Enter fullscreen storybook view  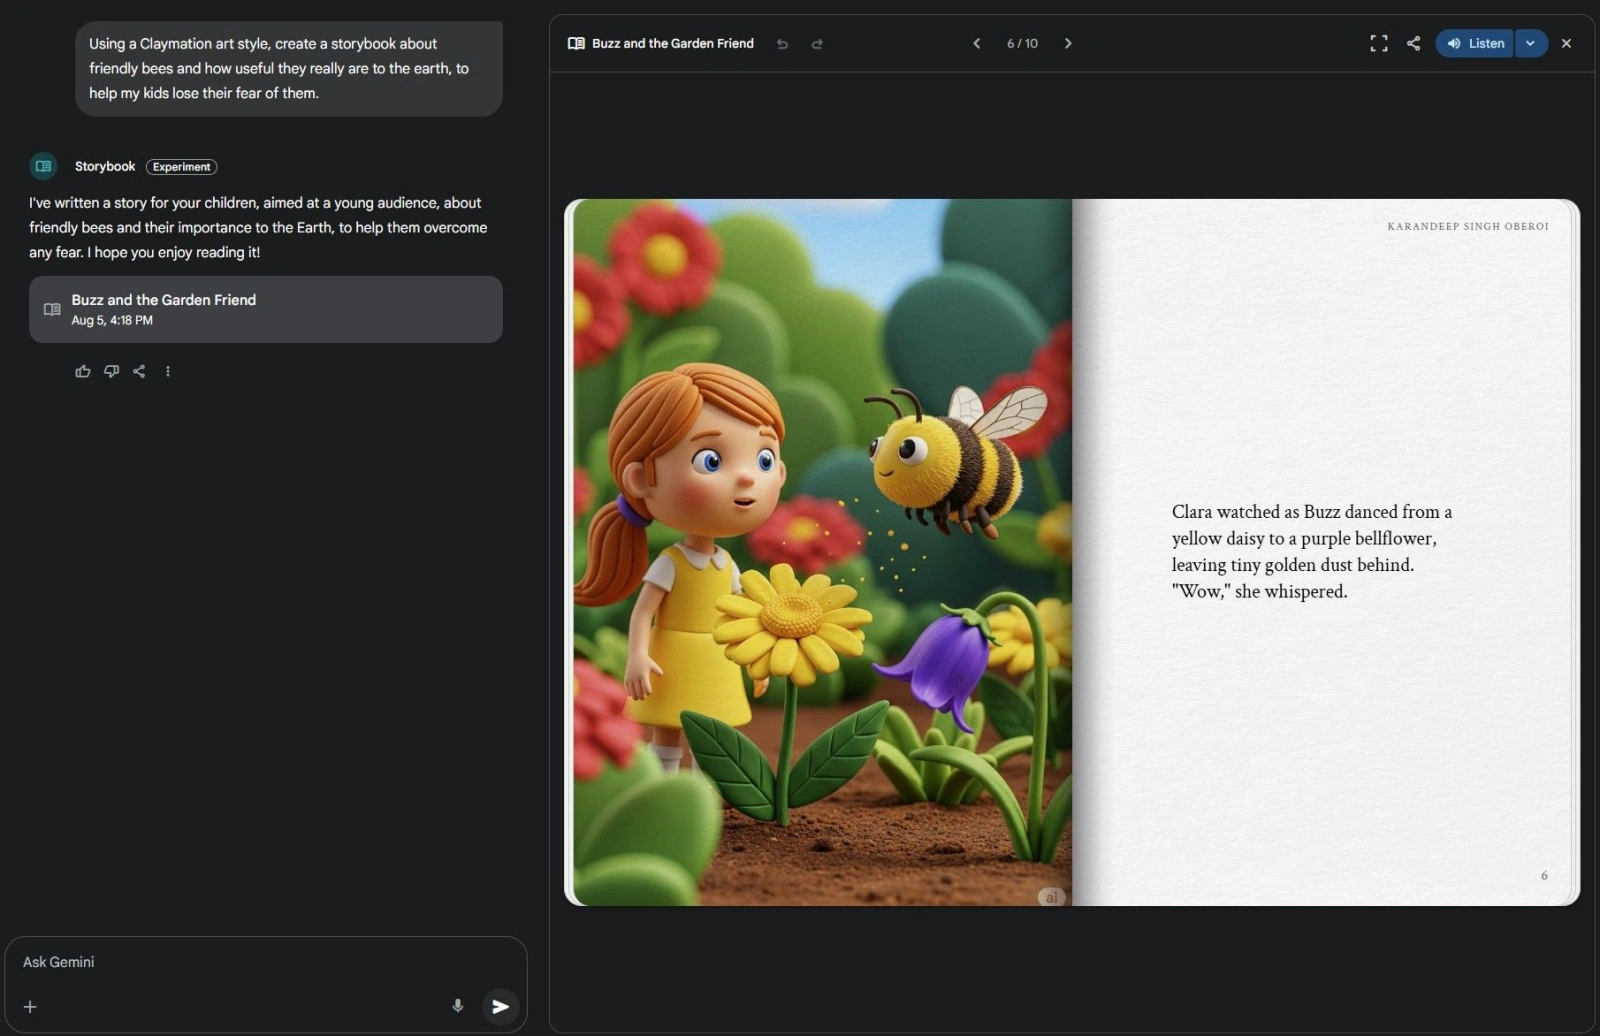coord(1378,43)
